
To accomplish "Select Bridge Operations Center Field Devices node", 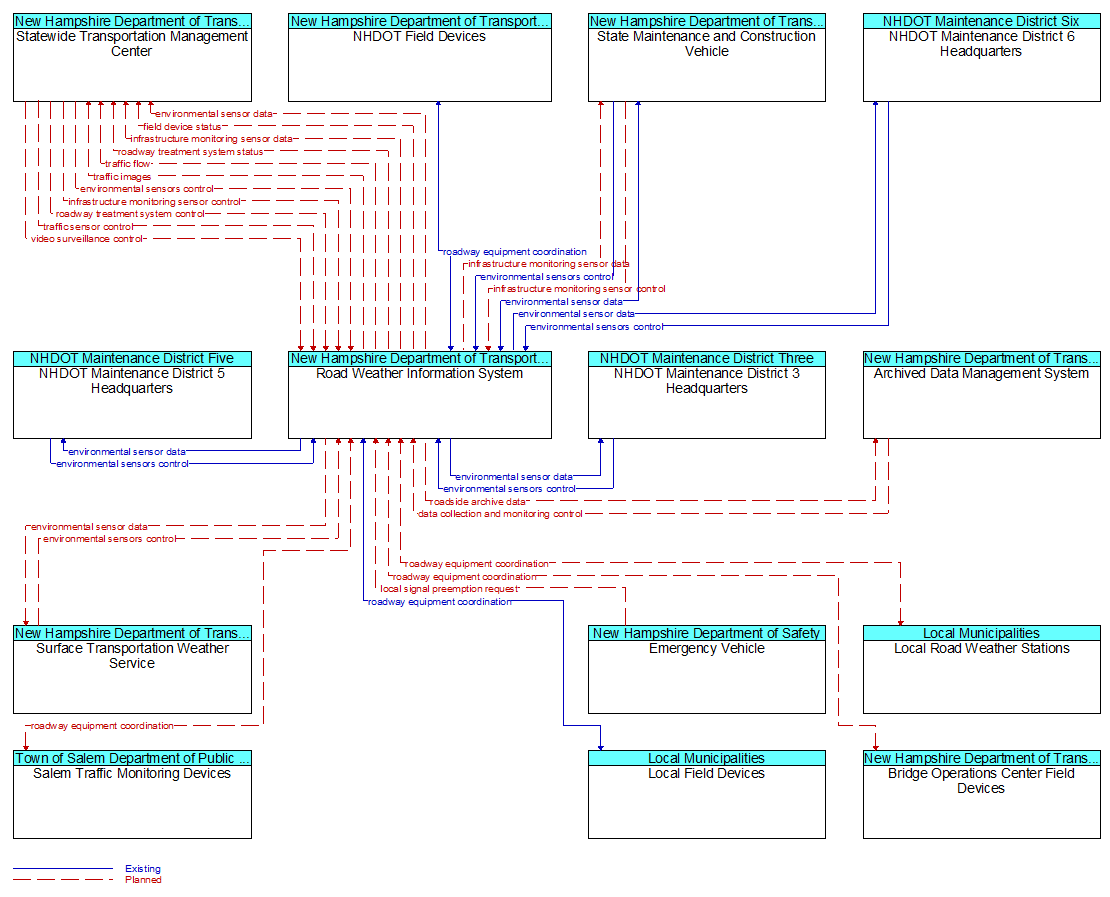I will tap(981, 794).
